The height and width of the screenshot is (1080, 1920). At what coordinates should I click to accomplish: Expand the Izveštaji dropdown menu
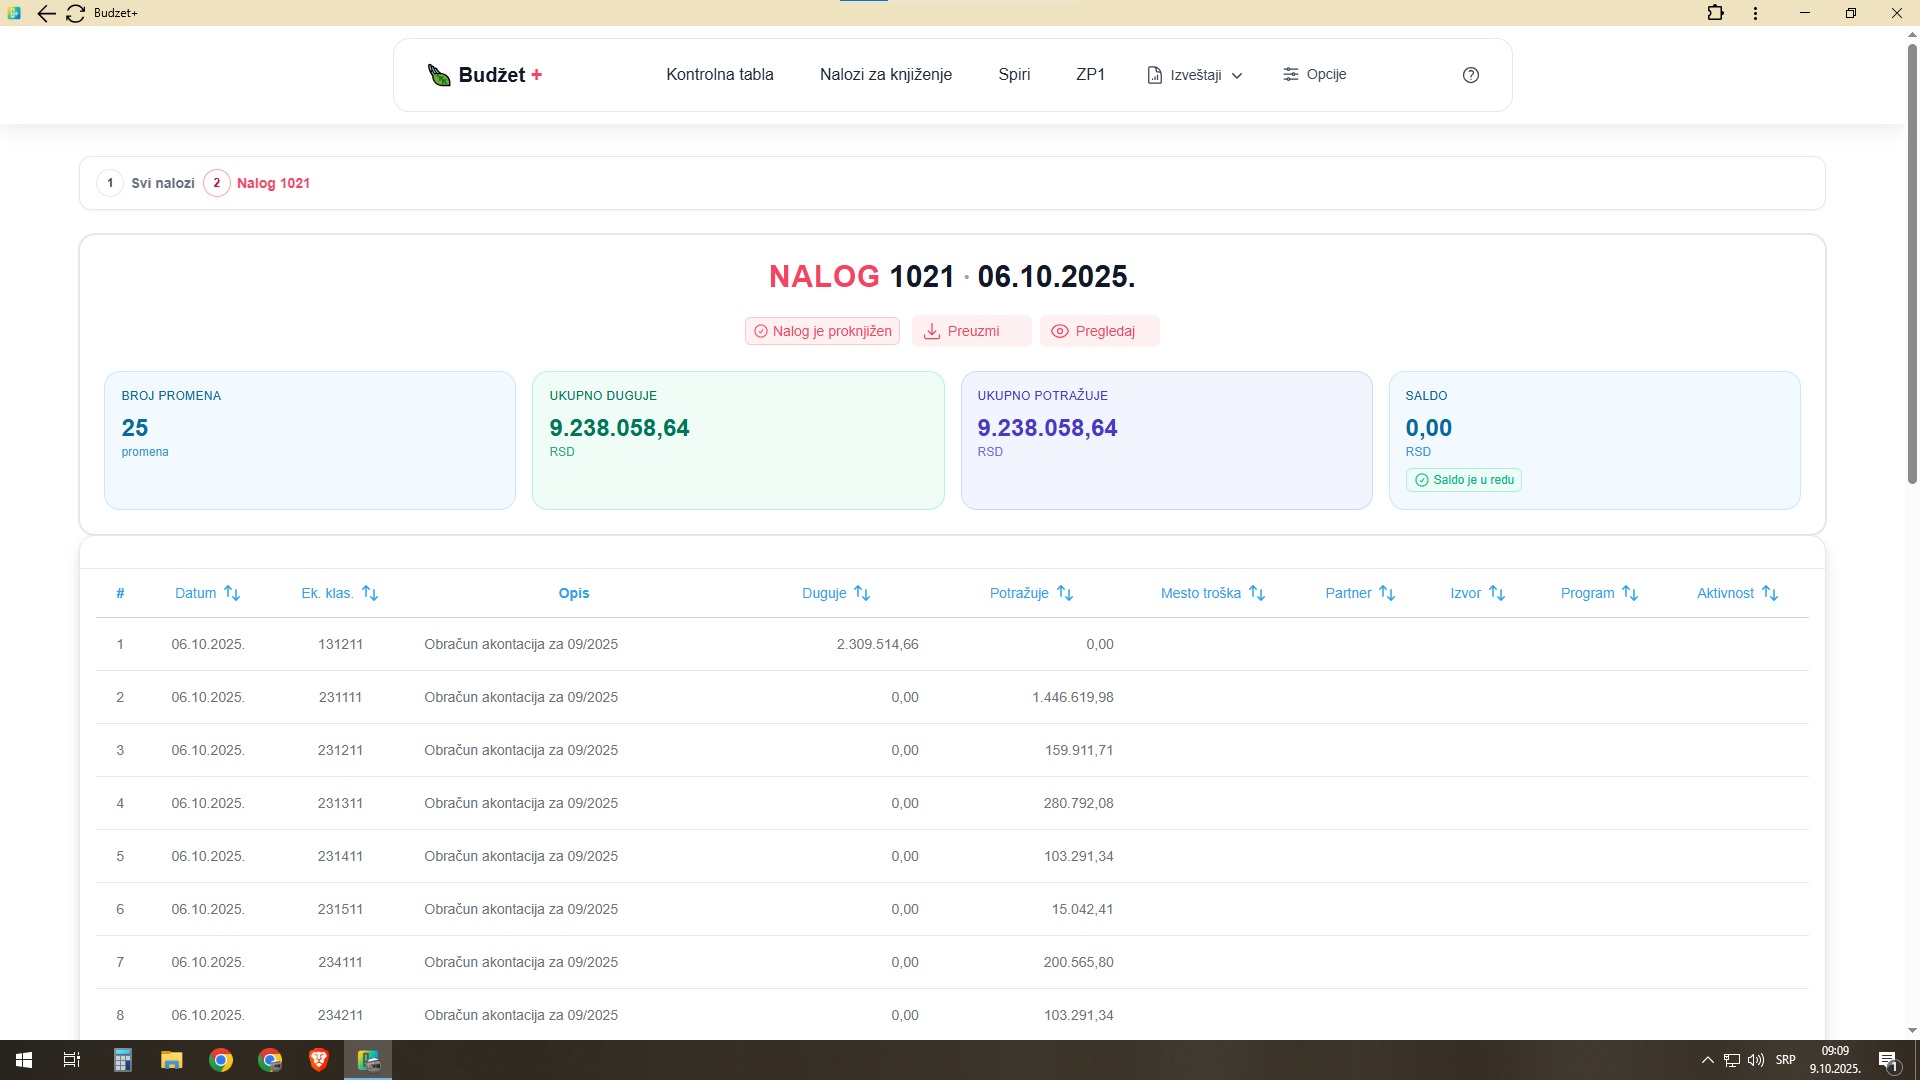tap(1195, 75)
